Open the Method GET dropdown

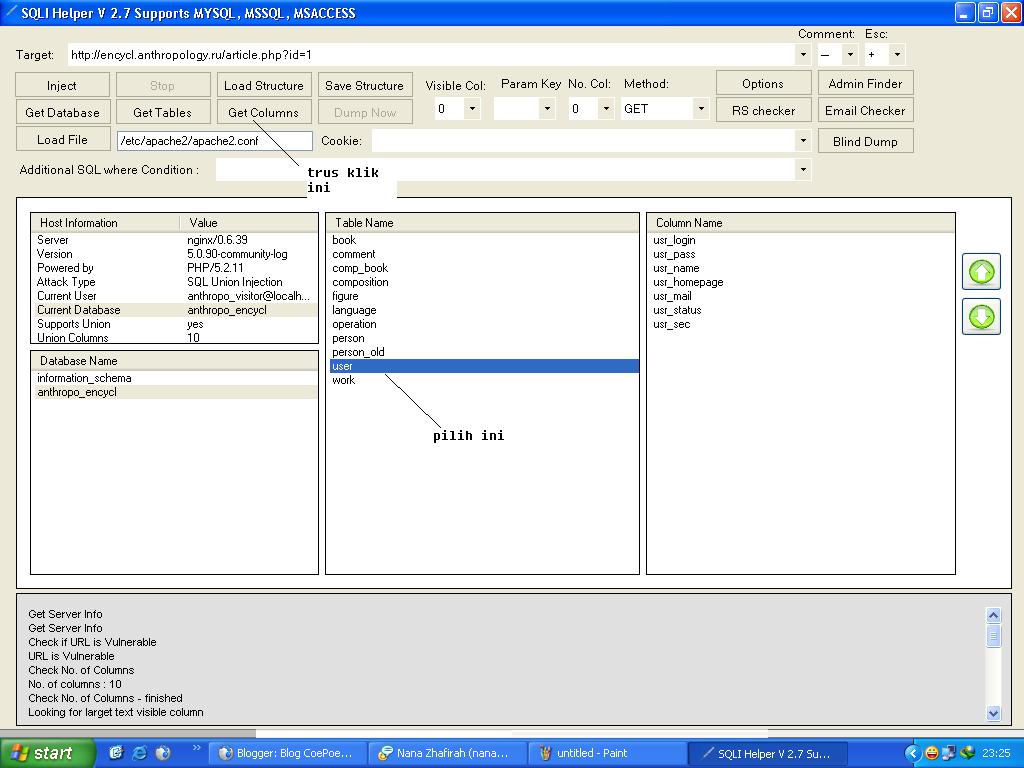coord(701,108)
